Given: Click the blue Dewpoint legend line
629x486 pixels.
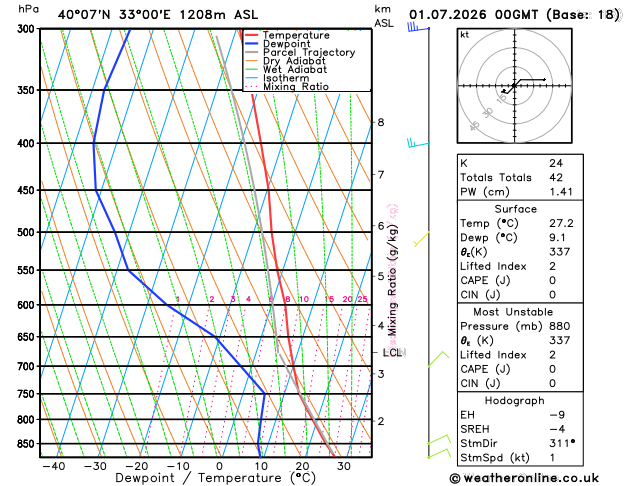Looking at the screenshot, I should tap(251, 44).
